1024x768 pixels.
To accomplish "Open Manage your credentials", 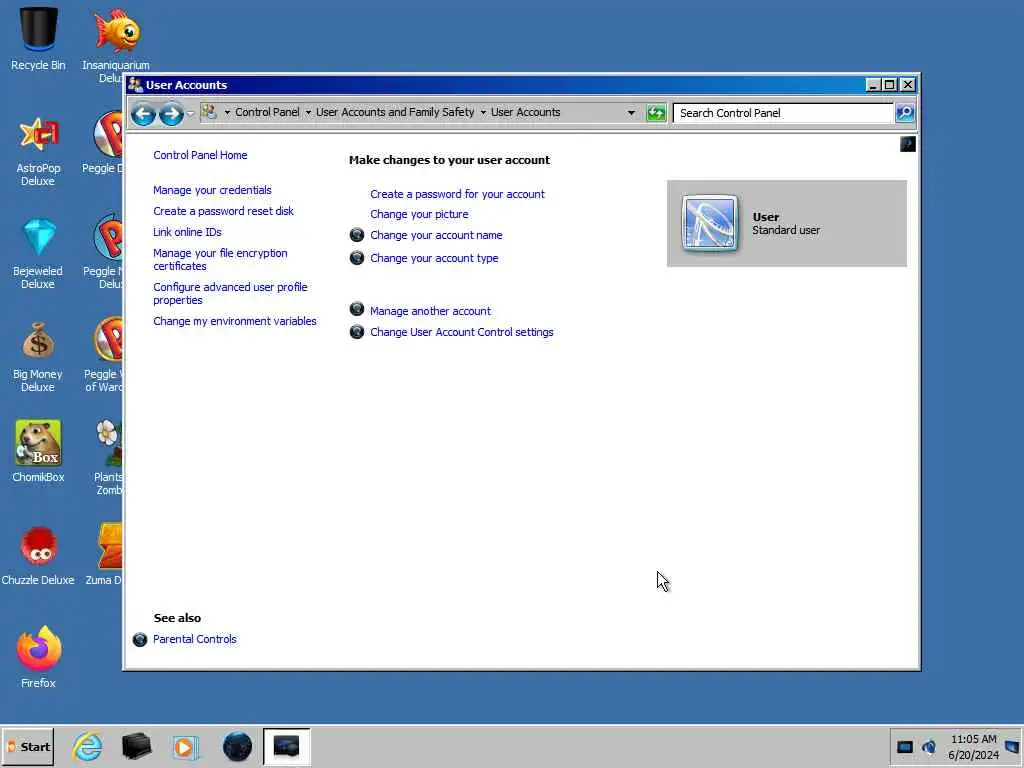I will 212,190.
